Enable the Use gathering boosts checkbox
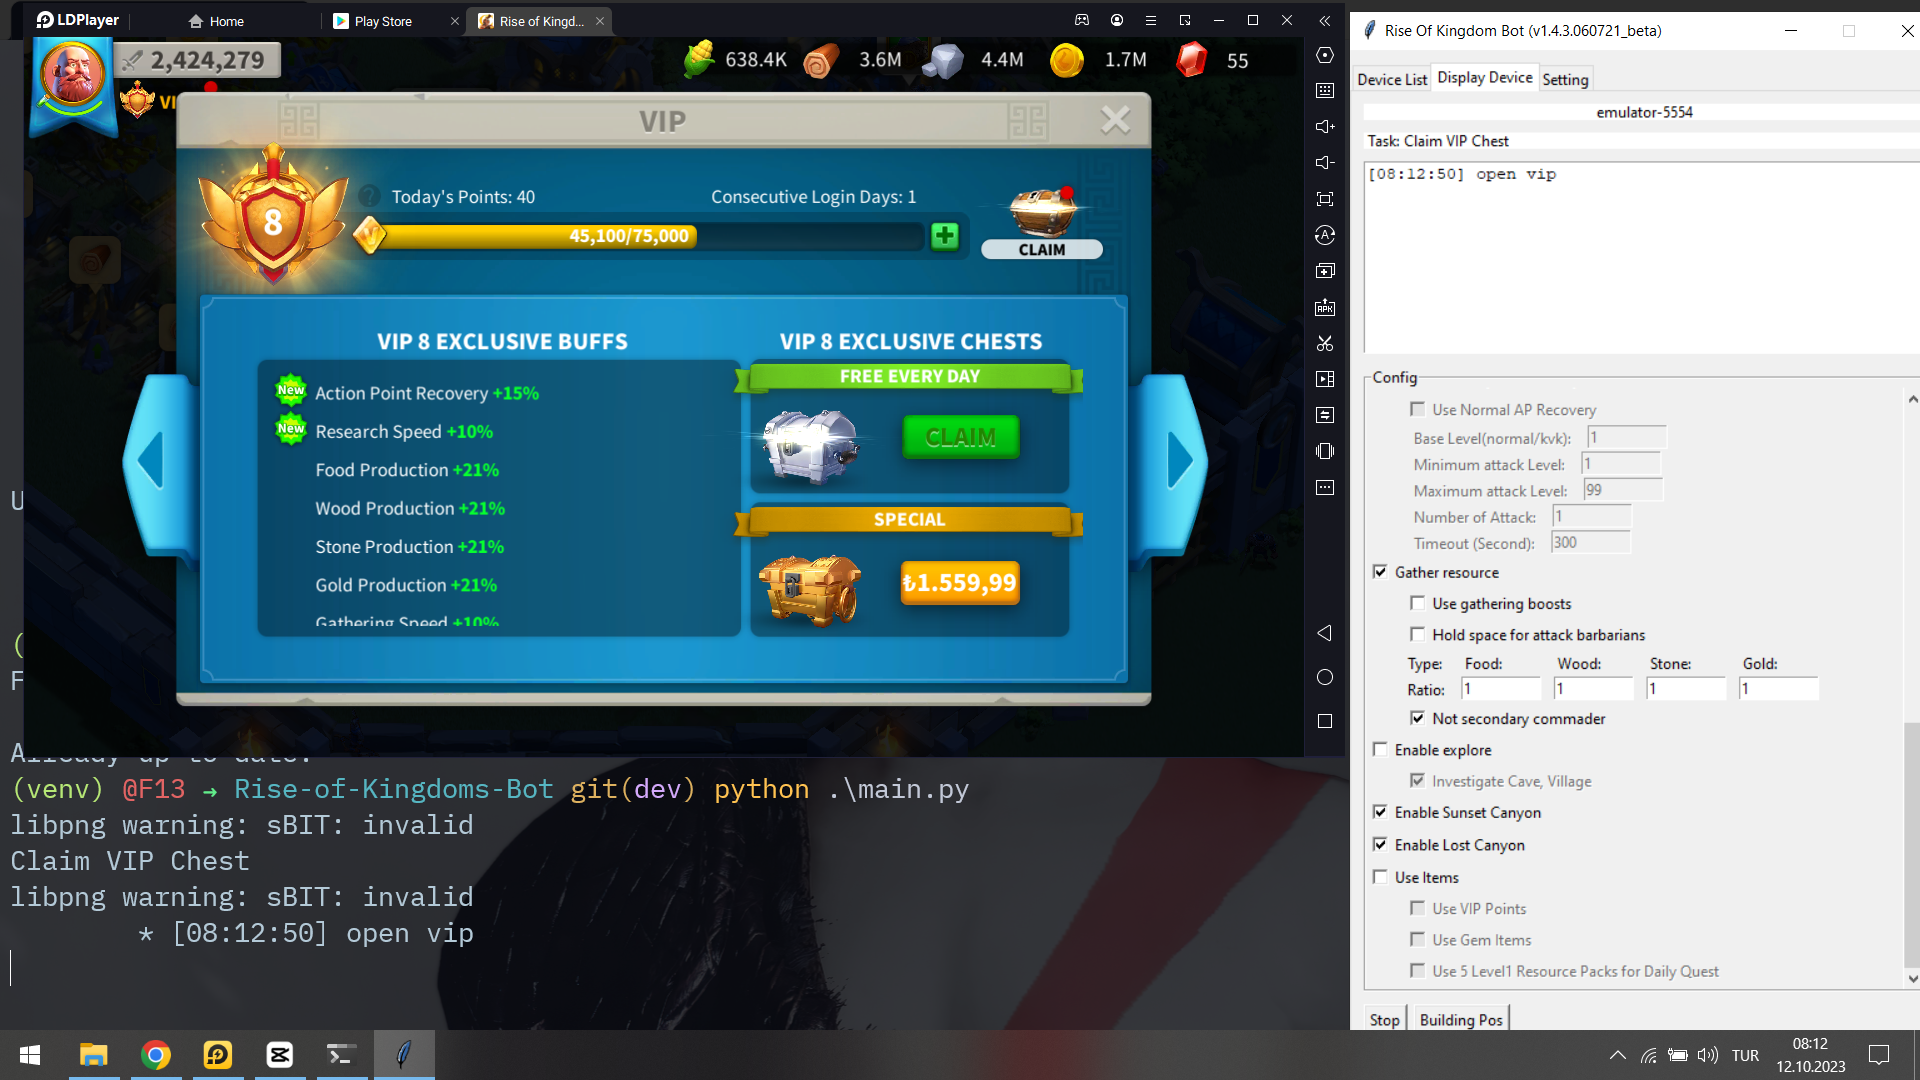Image resolution: width=1920 pixels, height=1080 pixels. point(1418,603)
